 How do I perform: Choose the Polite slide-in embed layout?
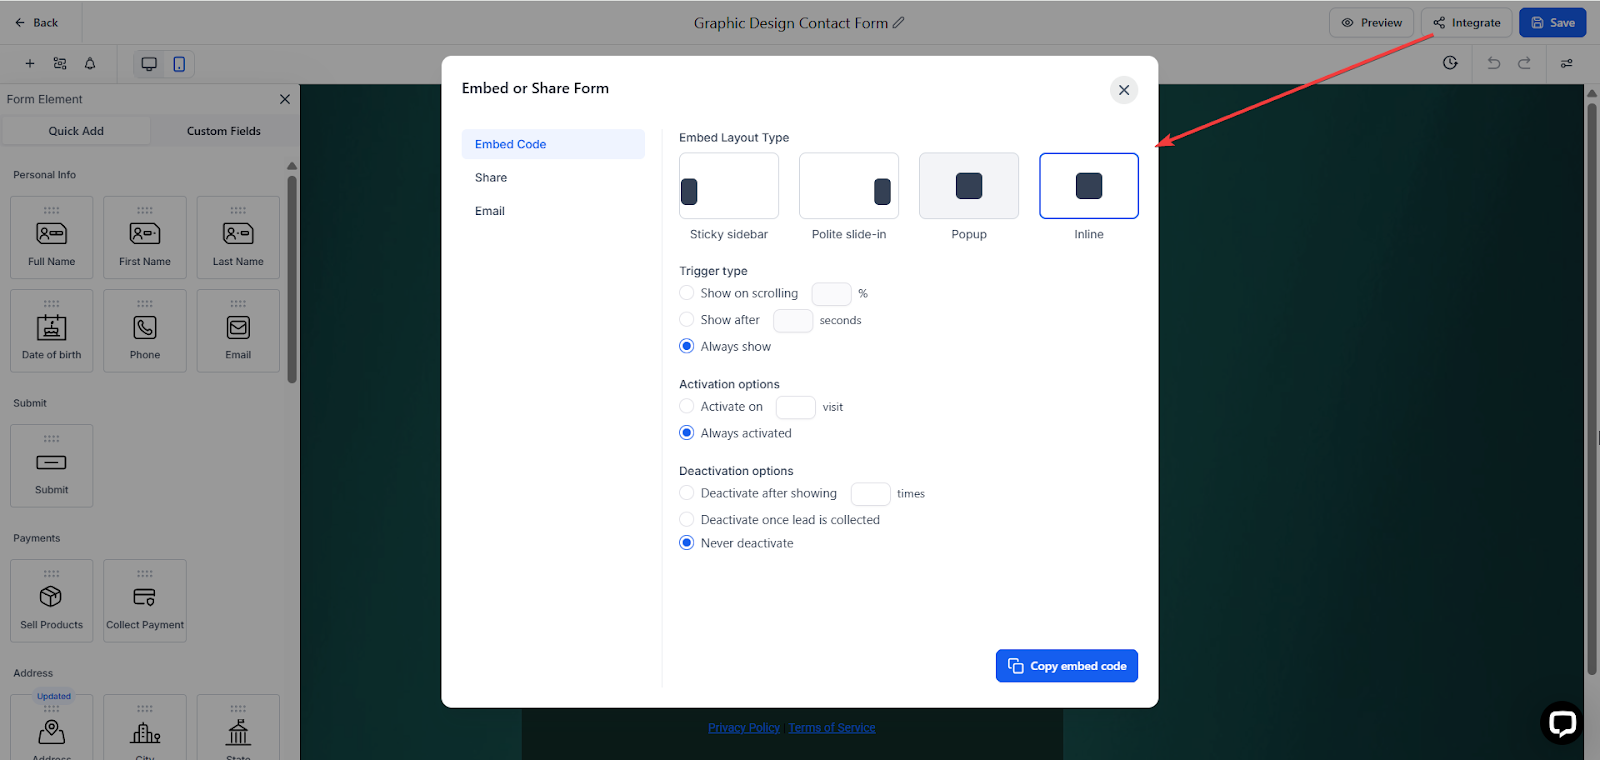(x=849, y=186)
